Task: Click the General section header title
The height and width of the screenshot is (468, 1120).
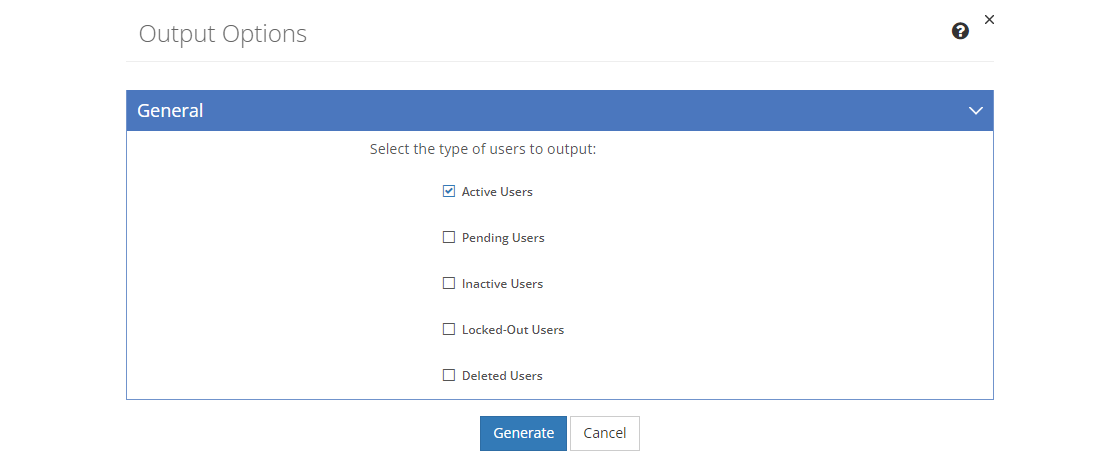Action: coord(170,111)
